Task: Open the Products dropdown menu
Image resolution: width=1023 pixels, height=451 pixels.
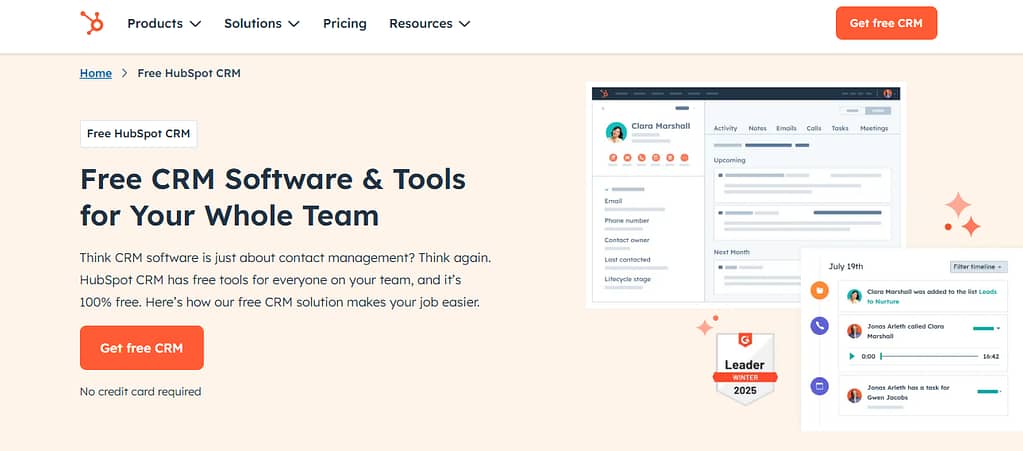Action: (164, 23)
